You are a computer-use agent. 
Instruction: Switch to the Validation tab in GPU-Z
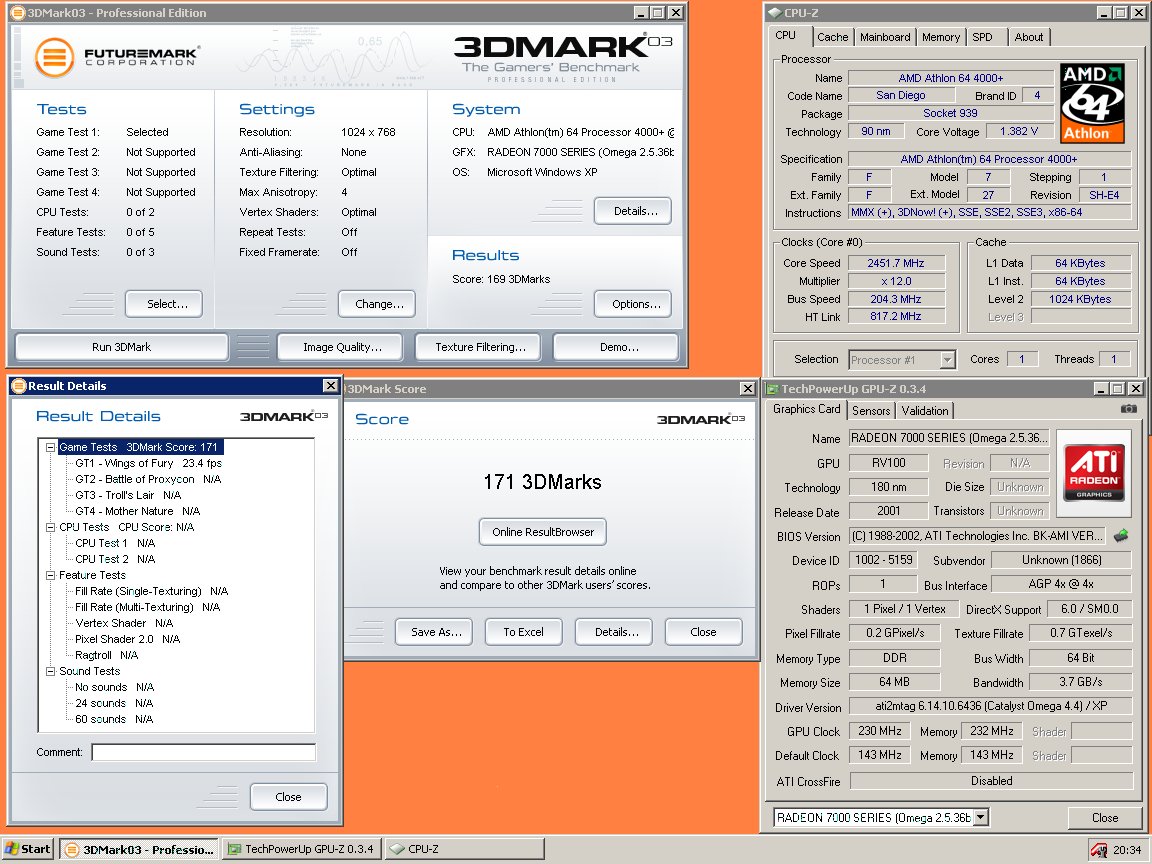(924, 411)
